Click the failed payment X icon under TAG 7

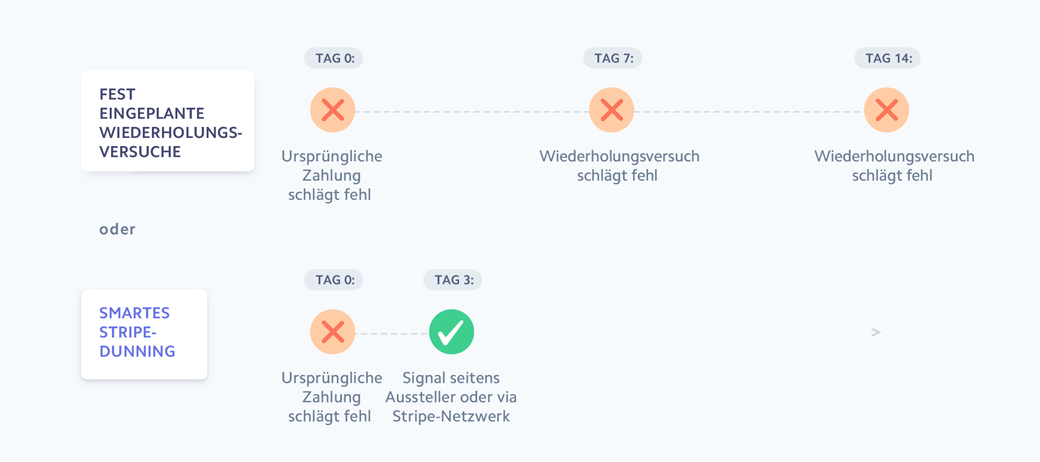pos(611,110)
